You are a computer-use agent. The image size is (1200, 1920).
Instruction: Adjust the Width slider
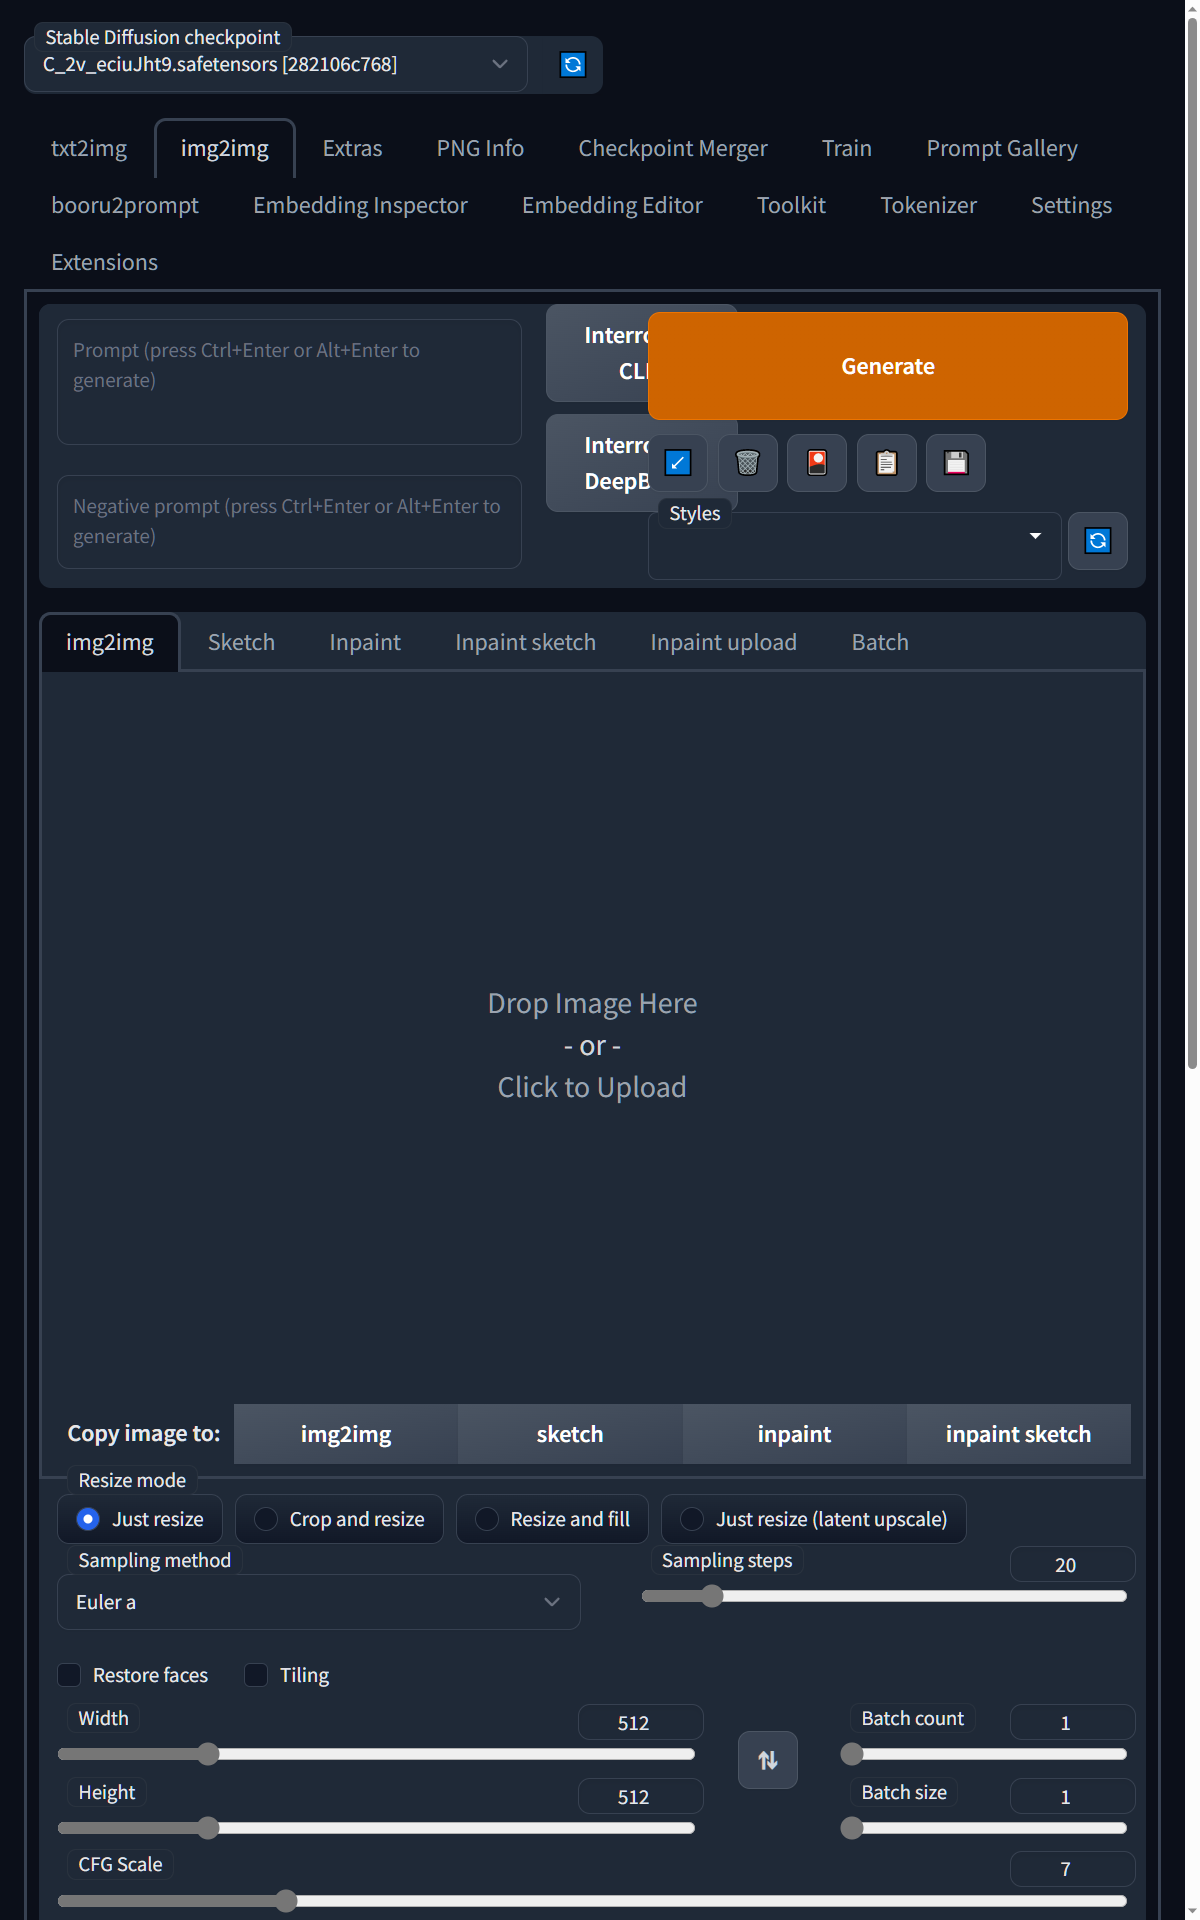click(x=376, y=1754)
